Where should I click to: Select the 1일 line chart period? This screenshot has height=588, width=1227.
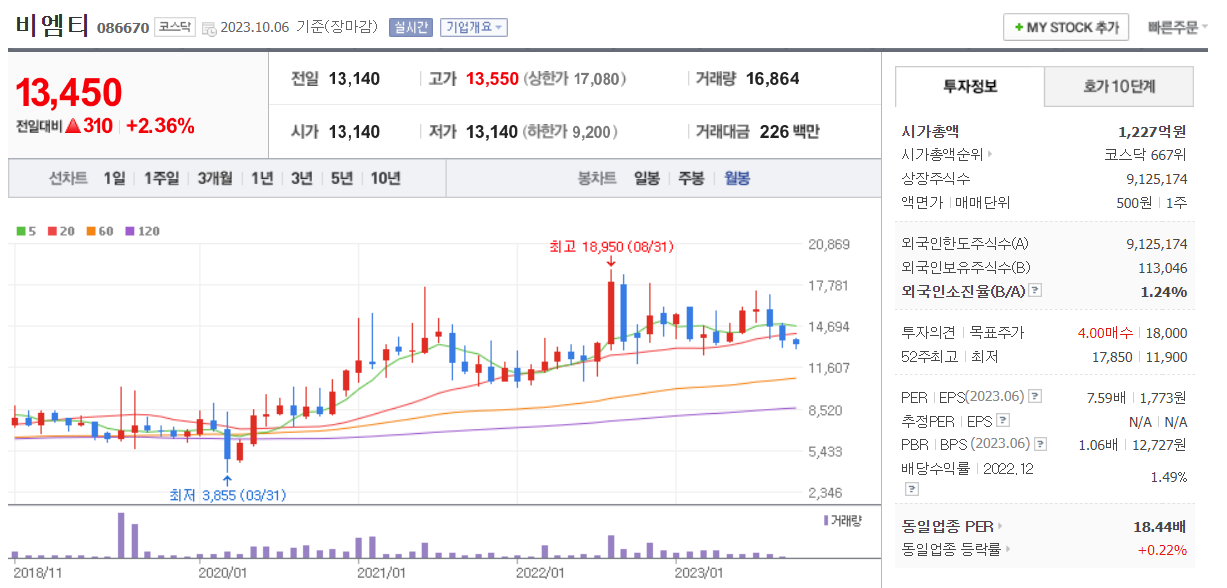(114, 178)
